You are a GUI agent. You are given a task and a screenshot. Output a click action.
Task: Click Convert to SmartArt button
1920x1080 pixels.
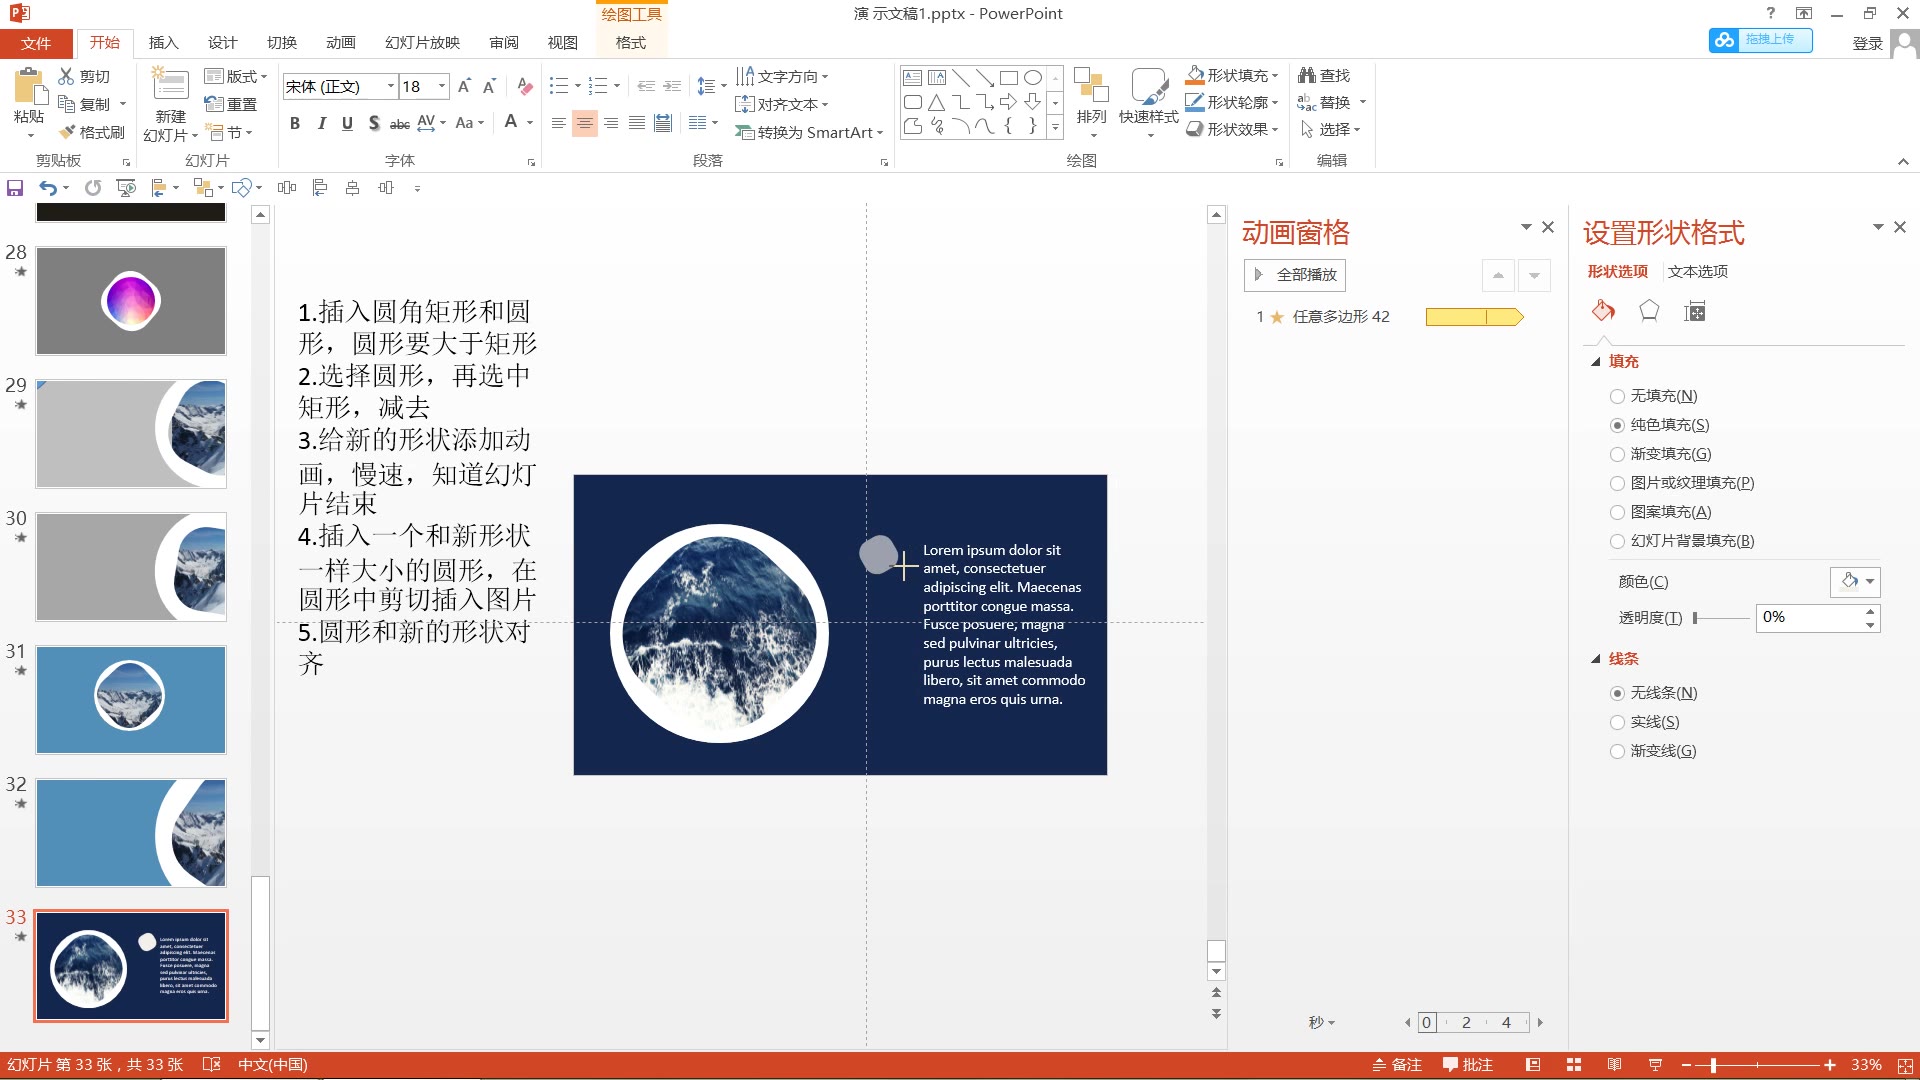810,132
